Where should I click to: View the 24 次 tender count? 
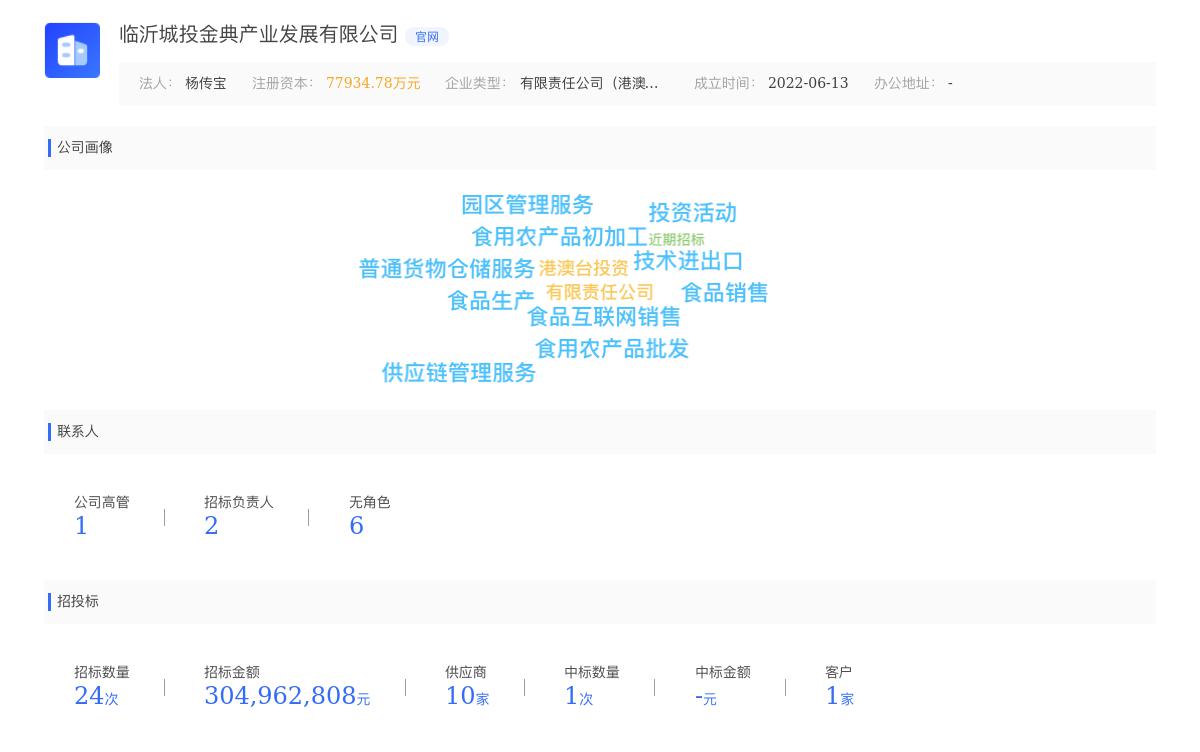pos(95,696)
